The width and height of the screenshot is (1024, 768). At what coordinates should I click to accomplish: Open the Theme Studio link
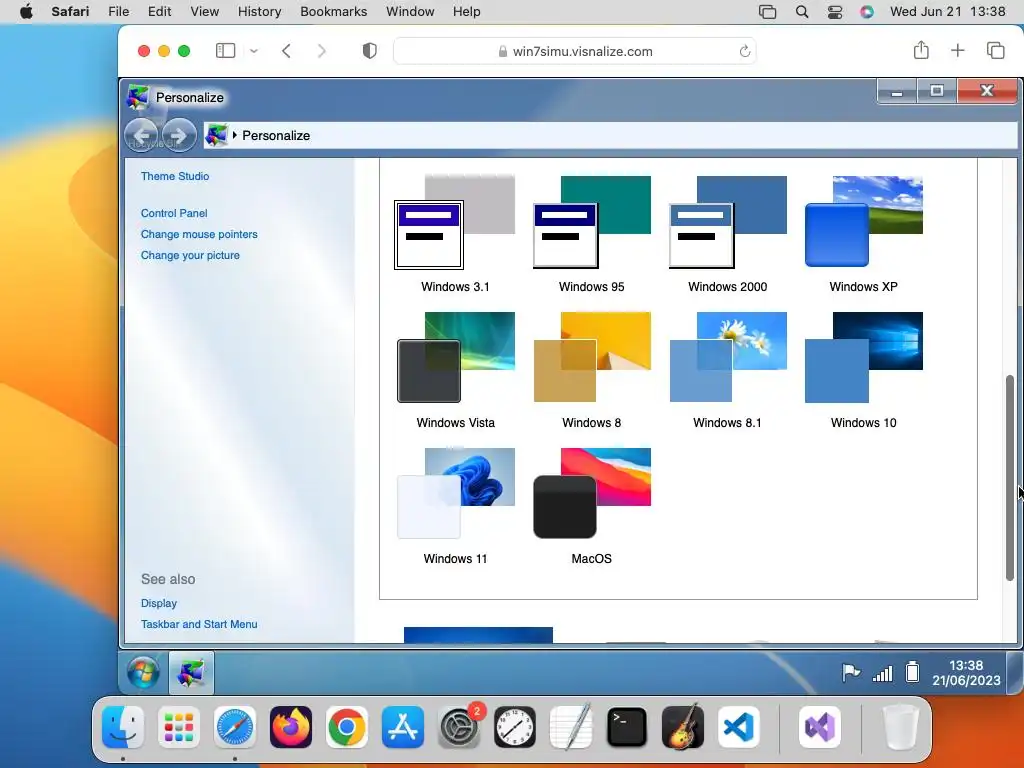click(175, 176)
